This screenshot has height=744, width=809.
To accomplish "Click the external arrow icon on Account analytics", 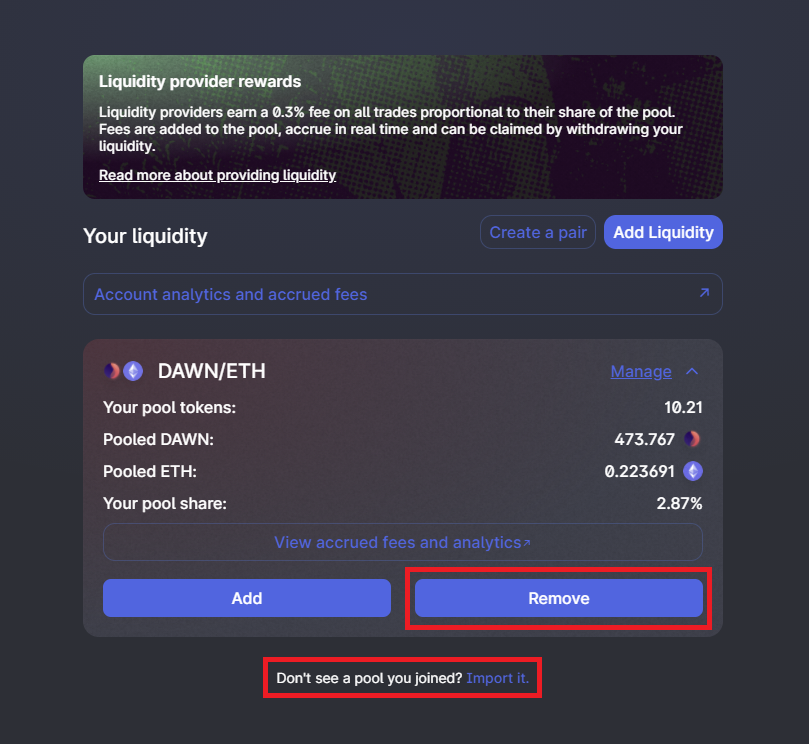I will (x=704, y=293).
